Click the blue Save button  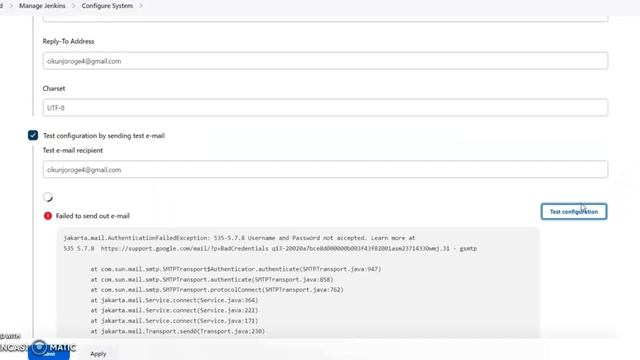click(49, 352)
